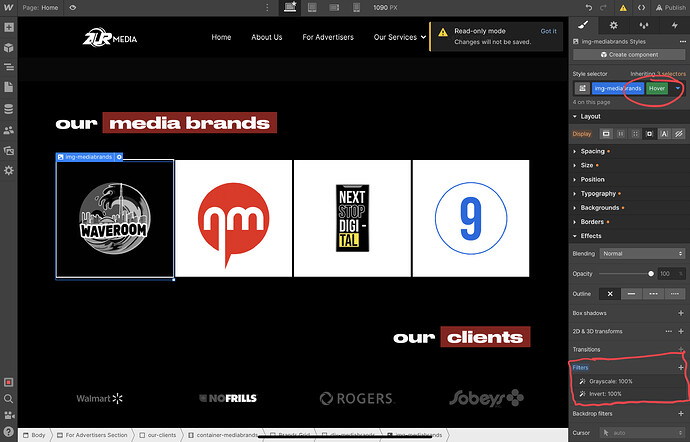Select the desktop base breakpoint

tap(290, 7)
